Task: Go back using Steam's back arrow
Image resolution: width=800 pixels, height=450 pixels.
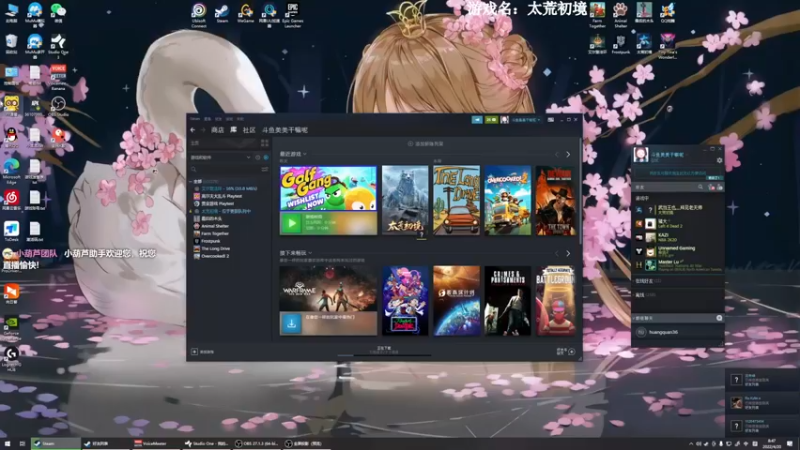Action: (193, 130)
